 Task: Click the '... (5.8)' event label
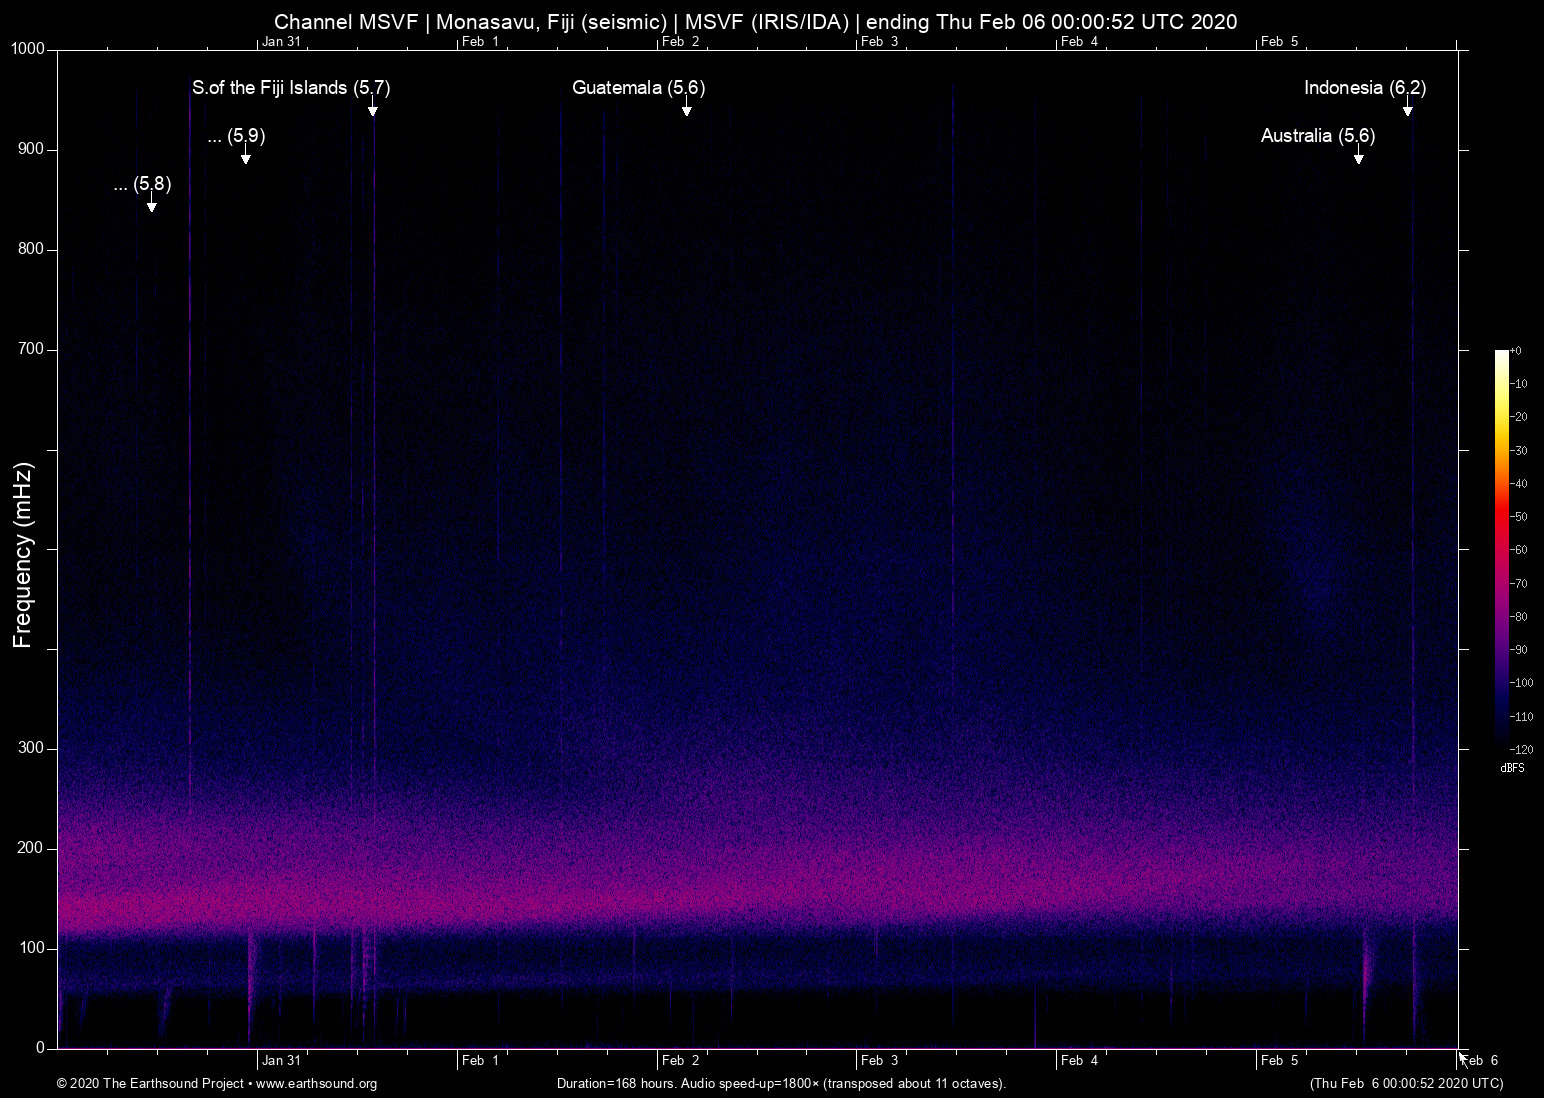tap(142, 184)
